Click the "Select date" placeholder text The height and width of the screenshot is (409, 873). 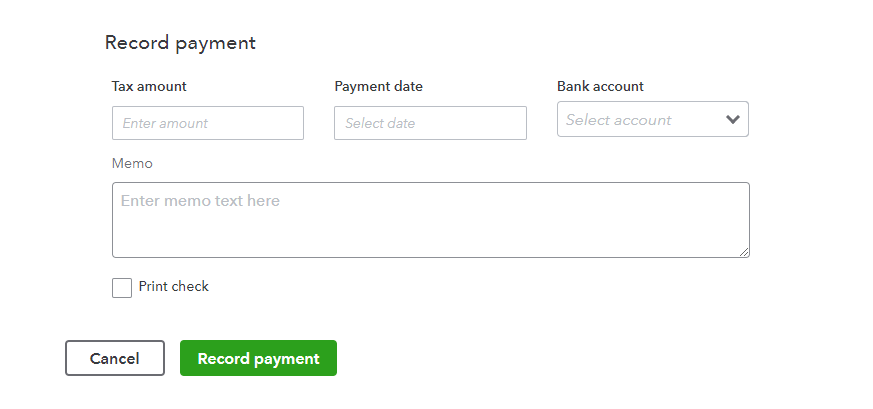[x=380, y=123]
